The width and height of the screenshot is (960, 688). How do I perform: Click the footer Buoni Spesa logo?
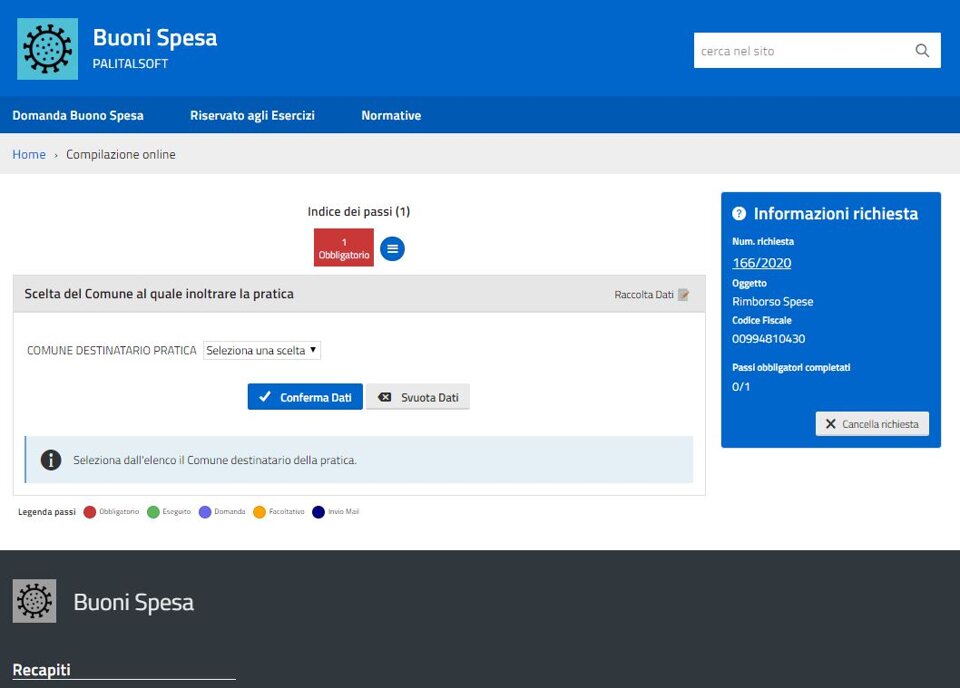34,601
